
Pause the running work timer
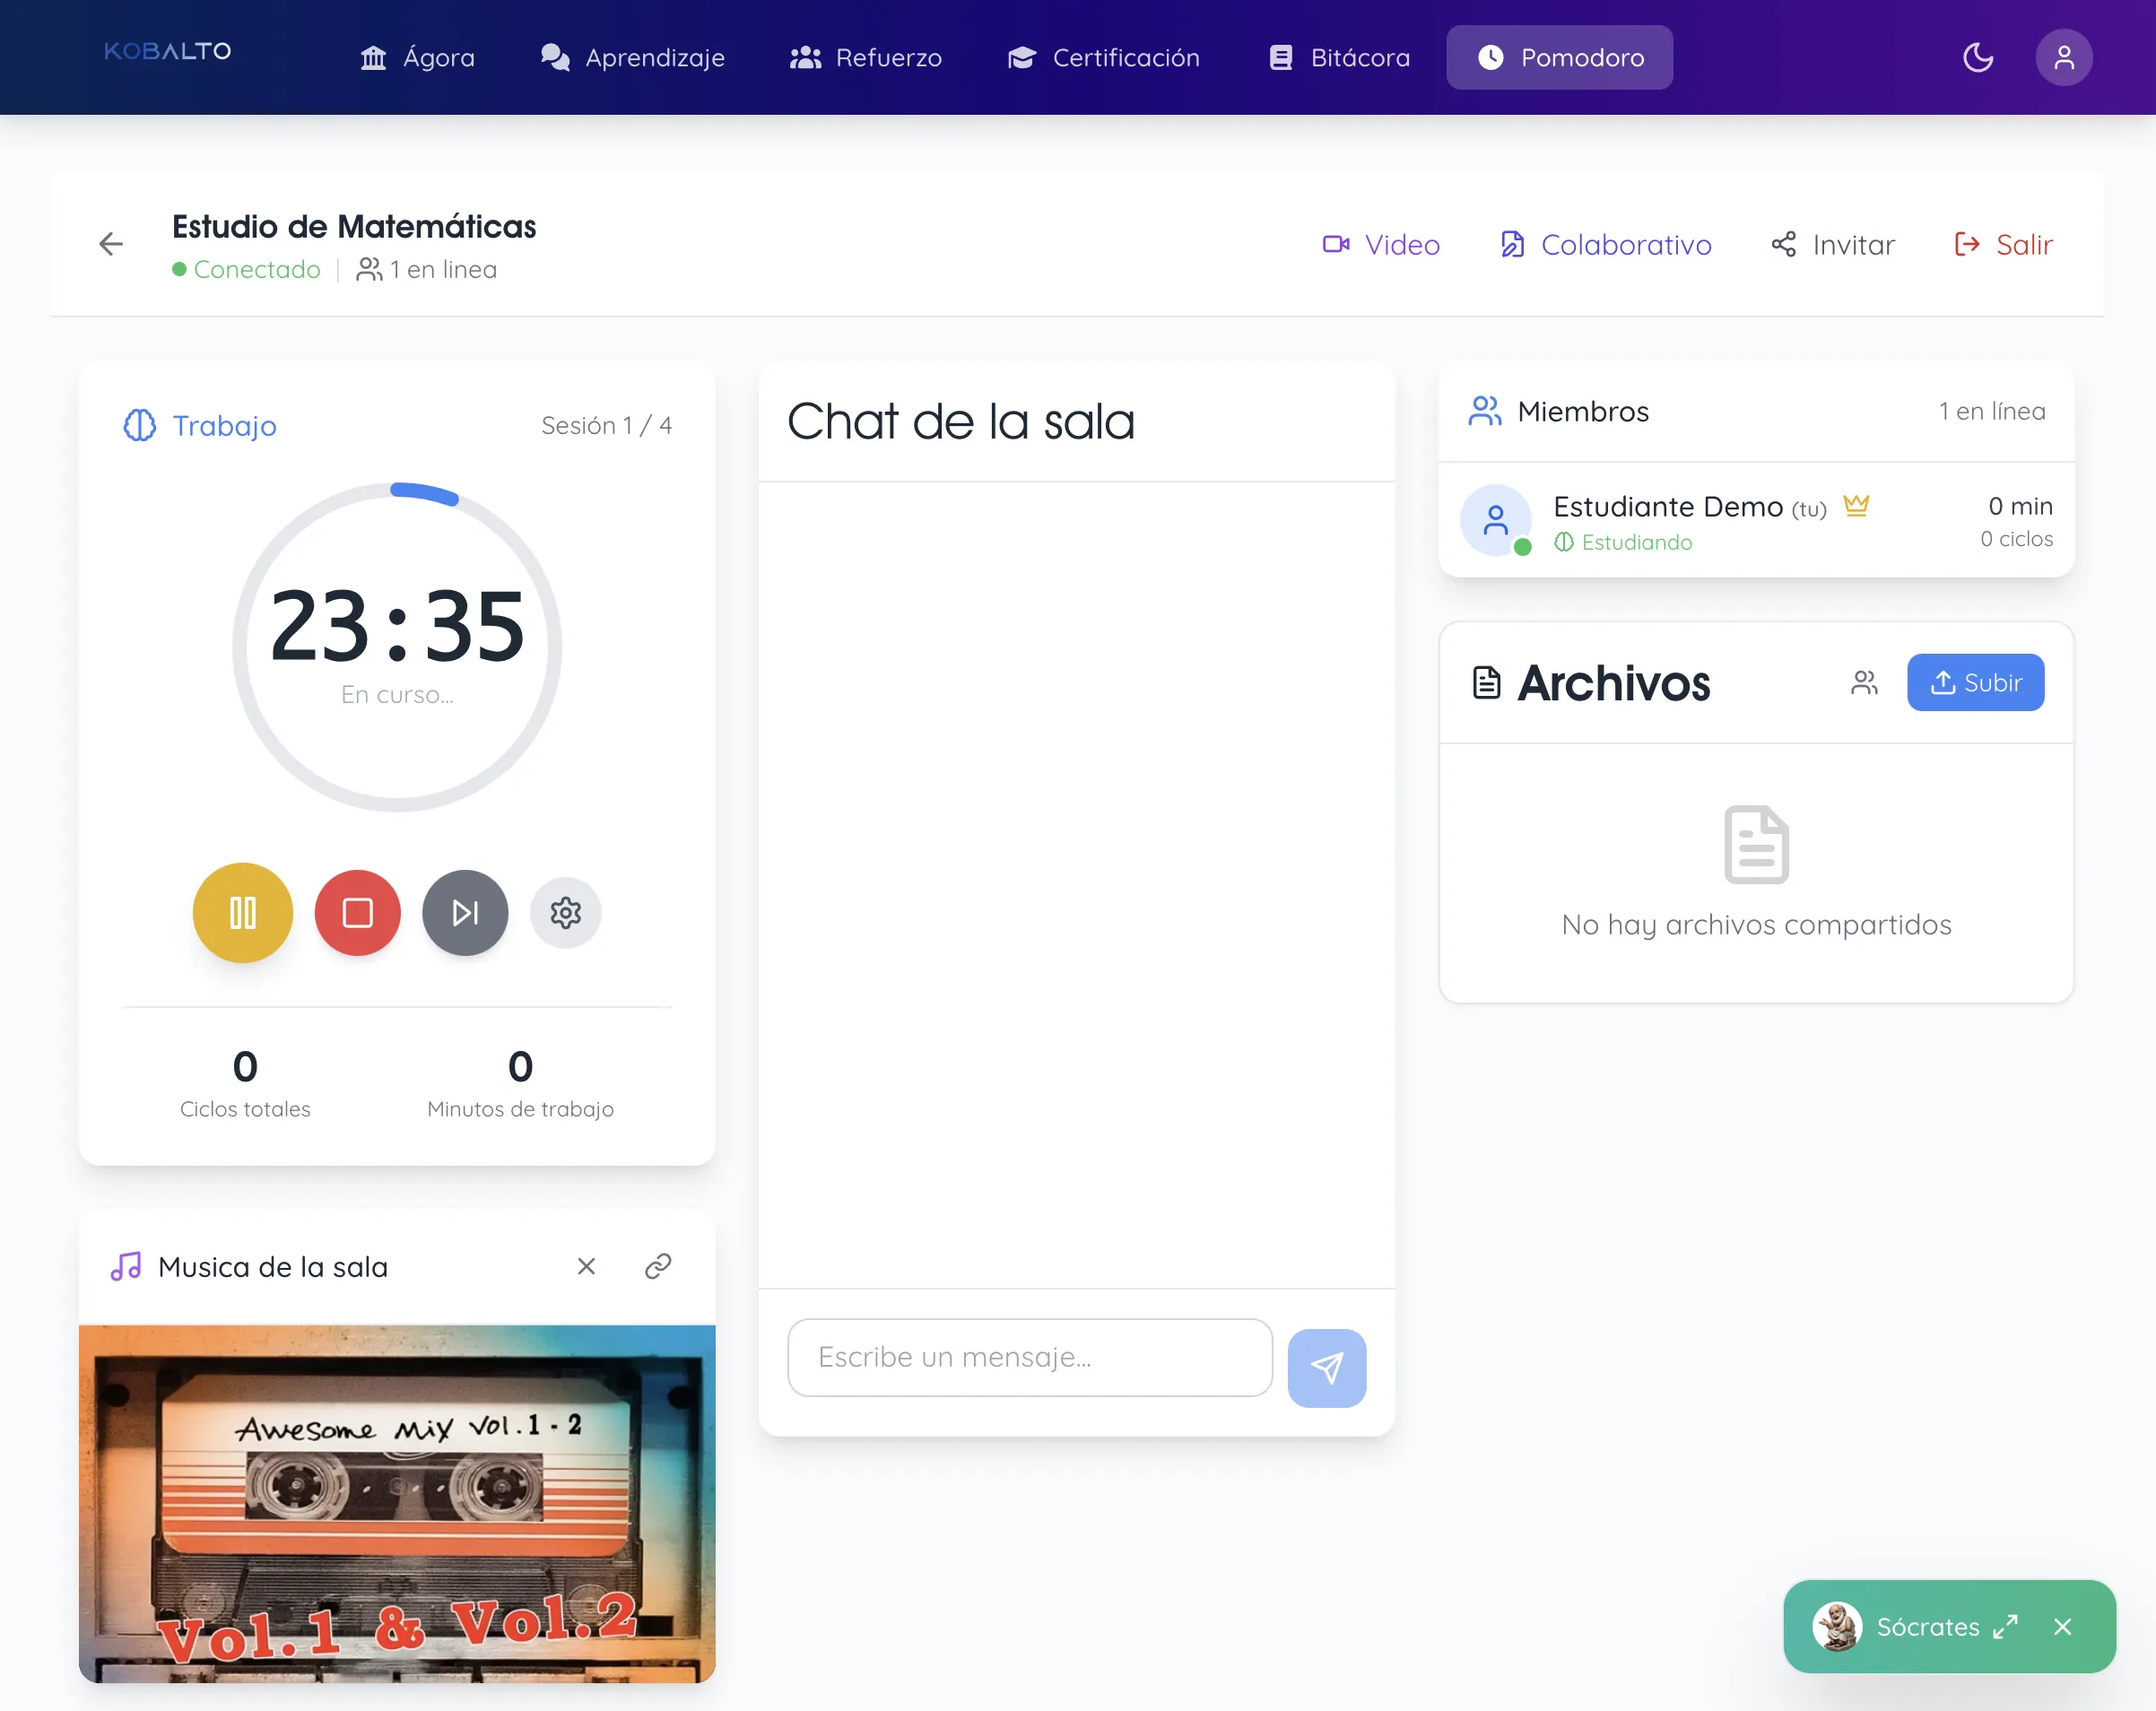click(242, 912)
